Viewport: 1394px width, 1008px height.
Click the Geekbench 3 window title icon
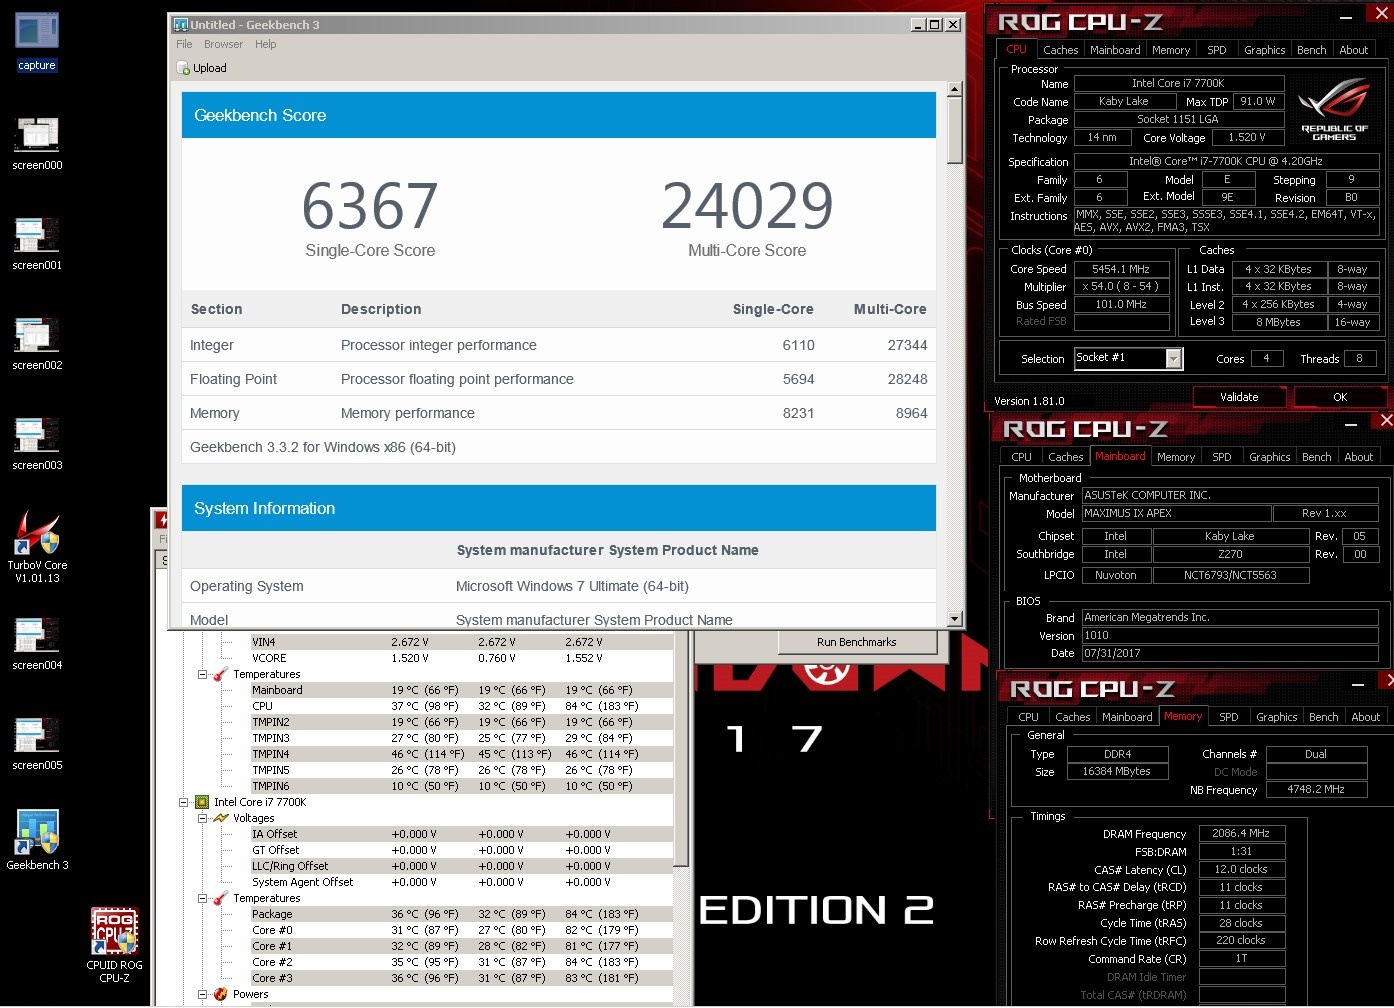point(180,24)
